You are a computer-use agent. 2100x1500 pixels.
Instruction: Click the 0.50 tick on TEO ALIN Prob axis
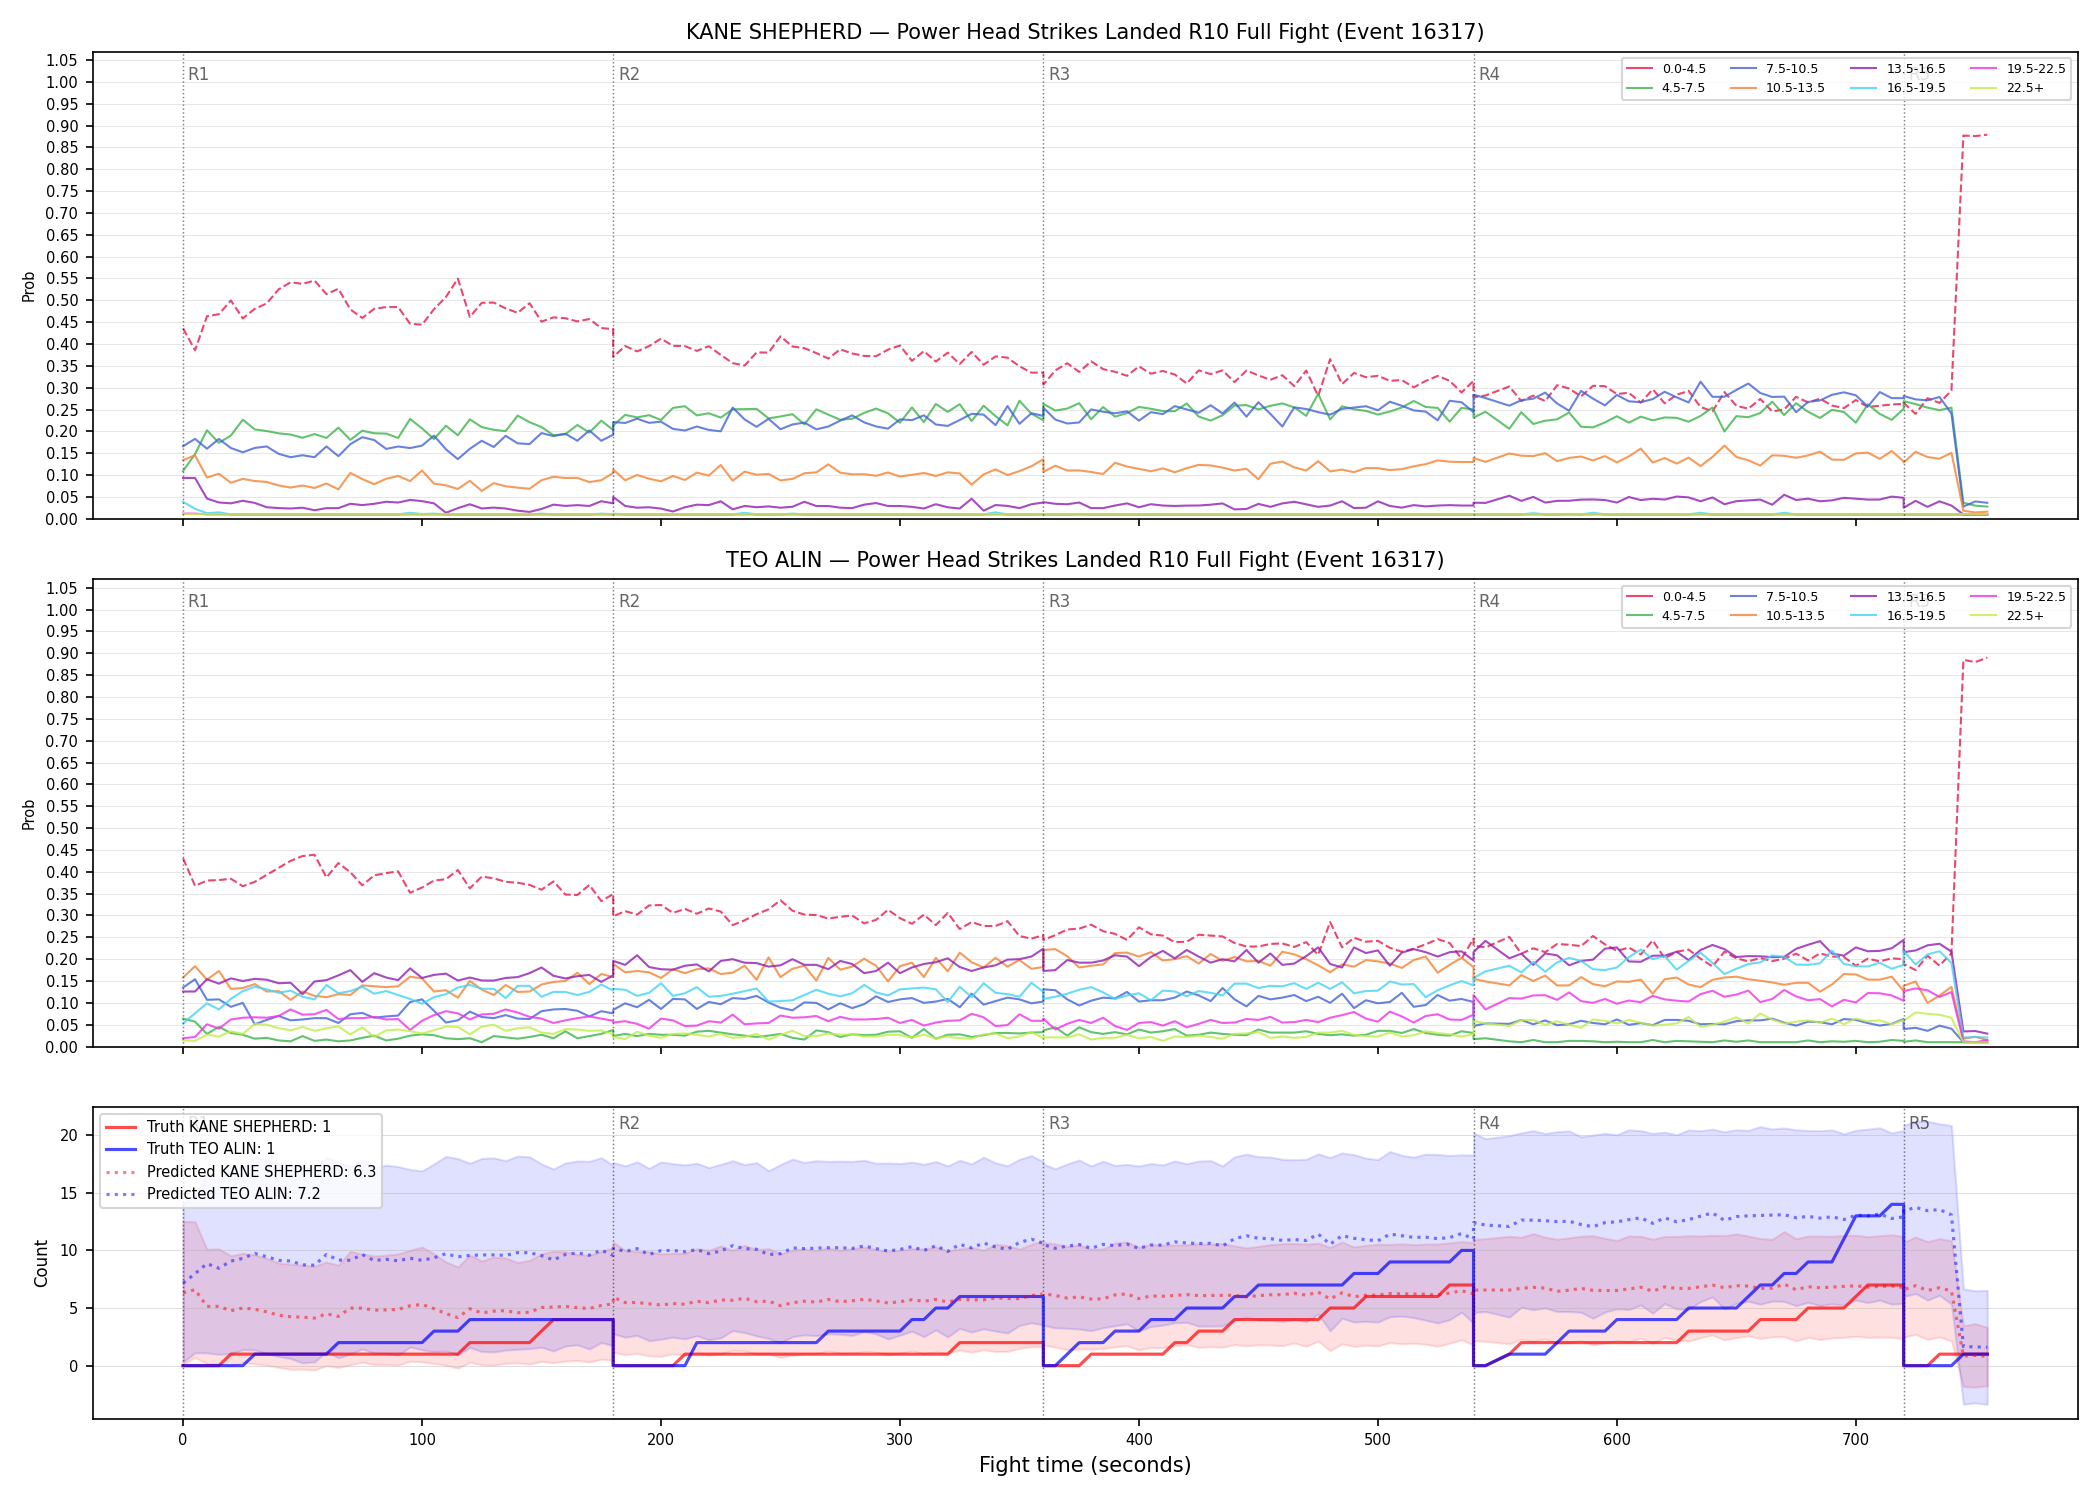click(62, 828)
